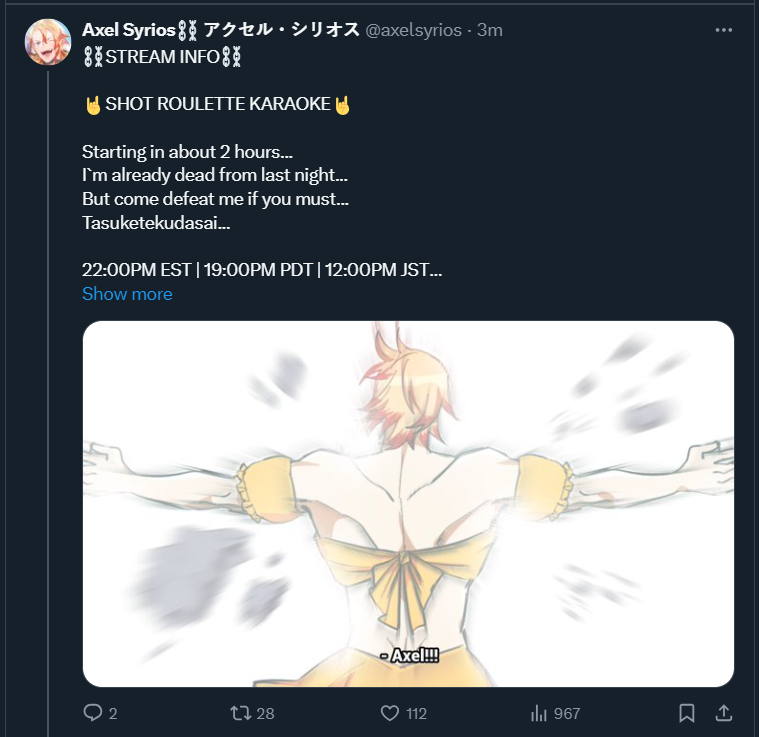
Task: Click the Japanese name アクセル・シリオス
Action: 281,30
